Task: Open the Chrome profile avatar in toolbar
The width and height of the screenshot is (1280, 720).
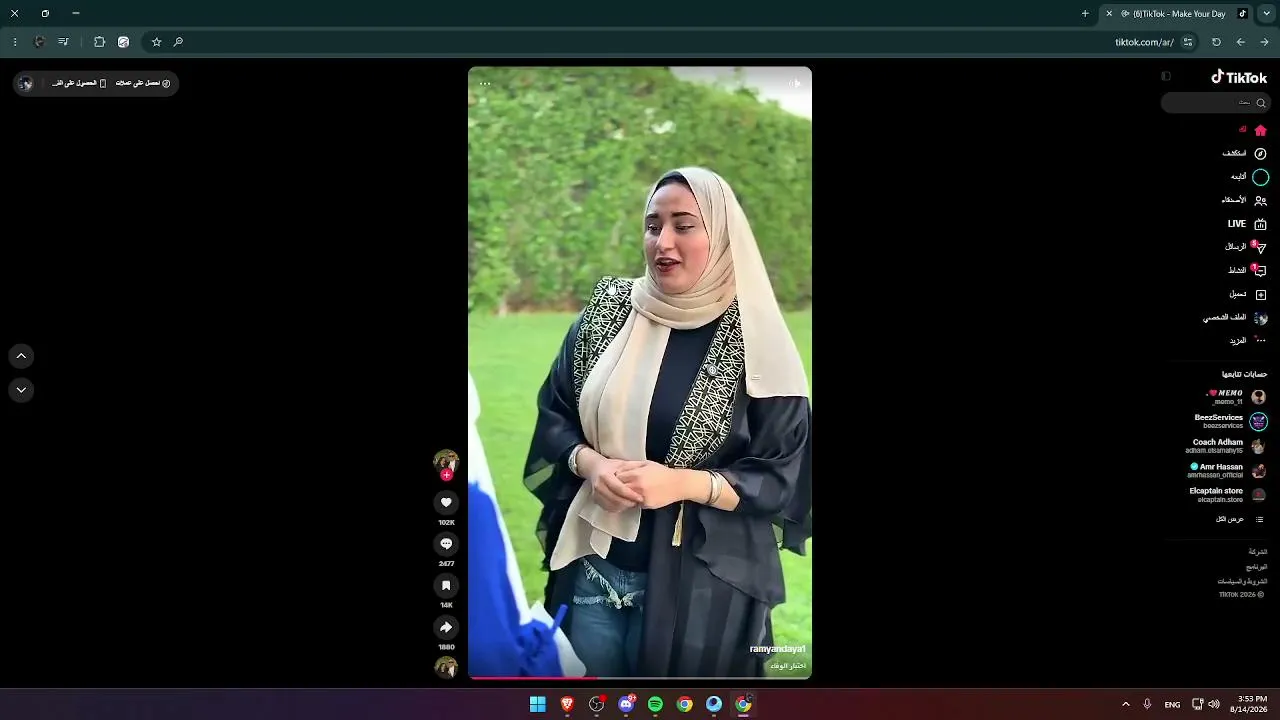Action: (x=40, y=42)
